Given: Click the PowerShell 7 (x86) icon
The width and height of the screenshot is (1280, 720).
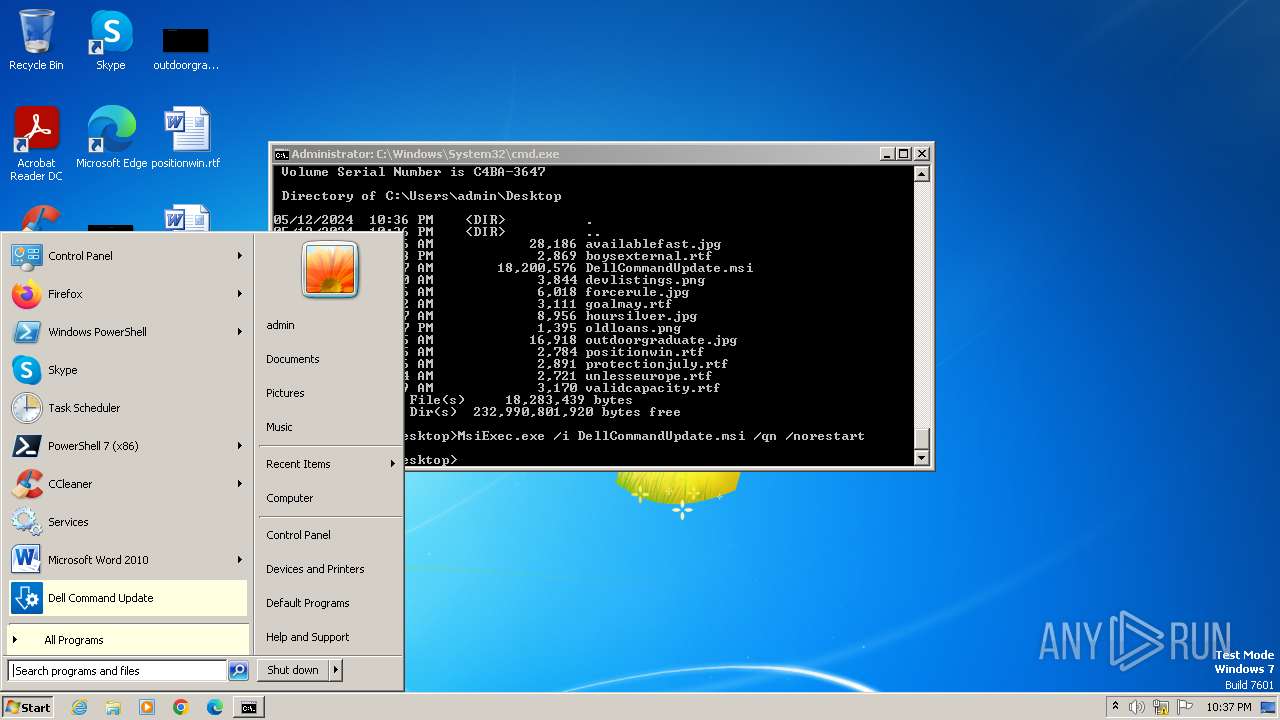Looking at the screenshot, I should (x=26, y=446).
